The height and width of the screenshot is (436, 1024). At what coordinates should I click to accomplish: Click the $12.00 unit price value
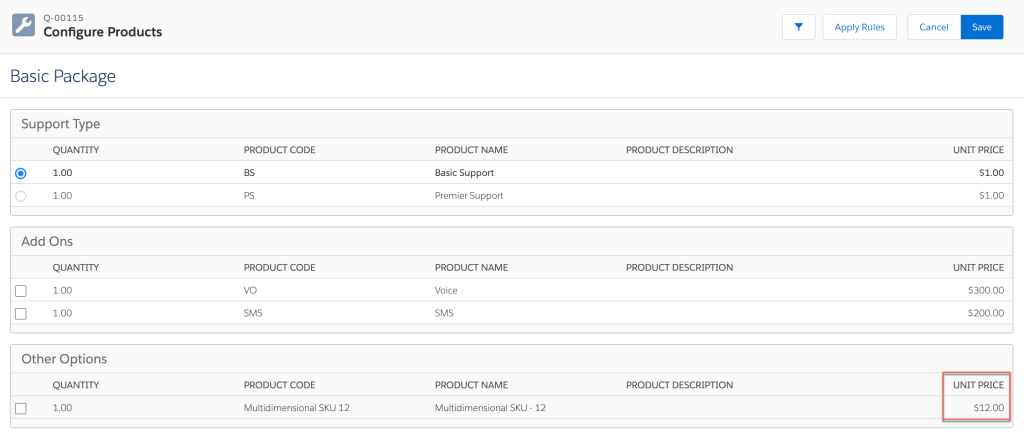[987, 408]
